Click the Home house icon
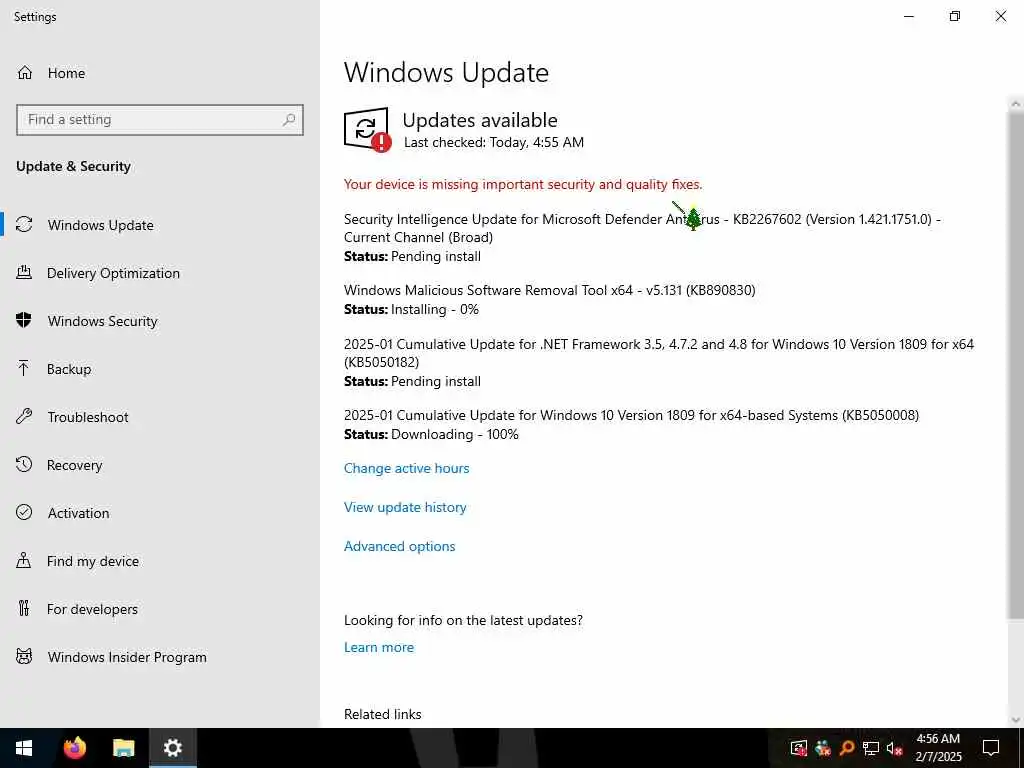The image size is (1024, 768). [x=24, y=72]
